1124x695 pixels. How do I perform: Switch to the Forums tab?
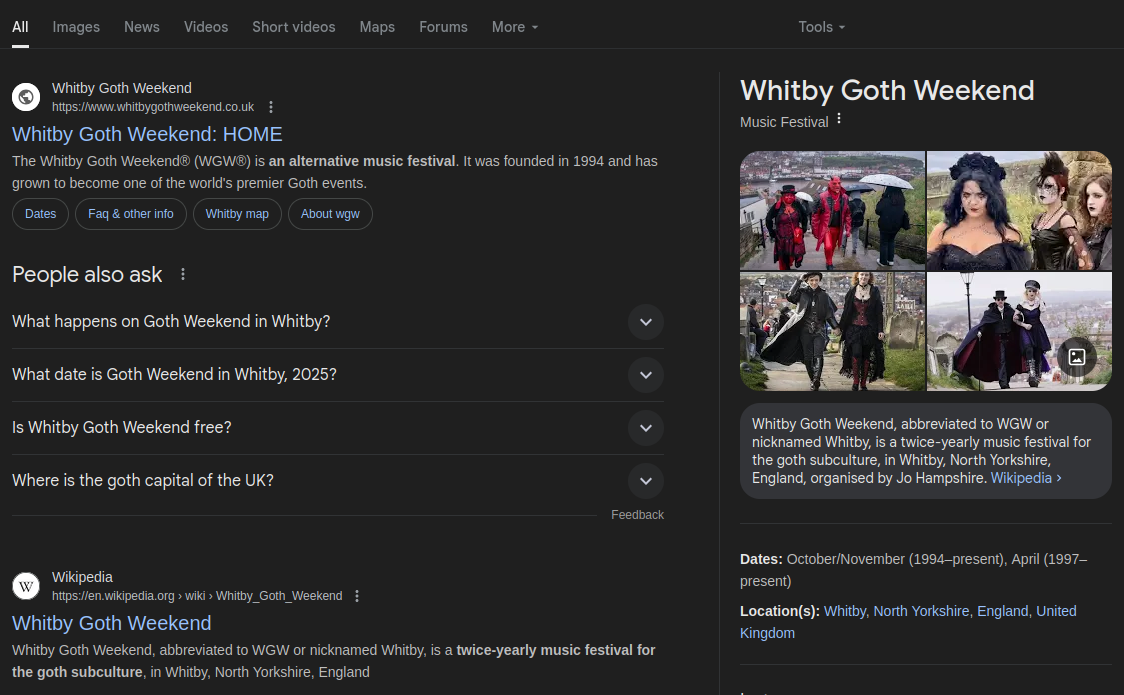[443, 27]
